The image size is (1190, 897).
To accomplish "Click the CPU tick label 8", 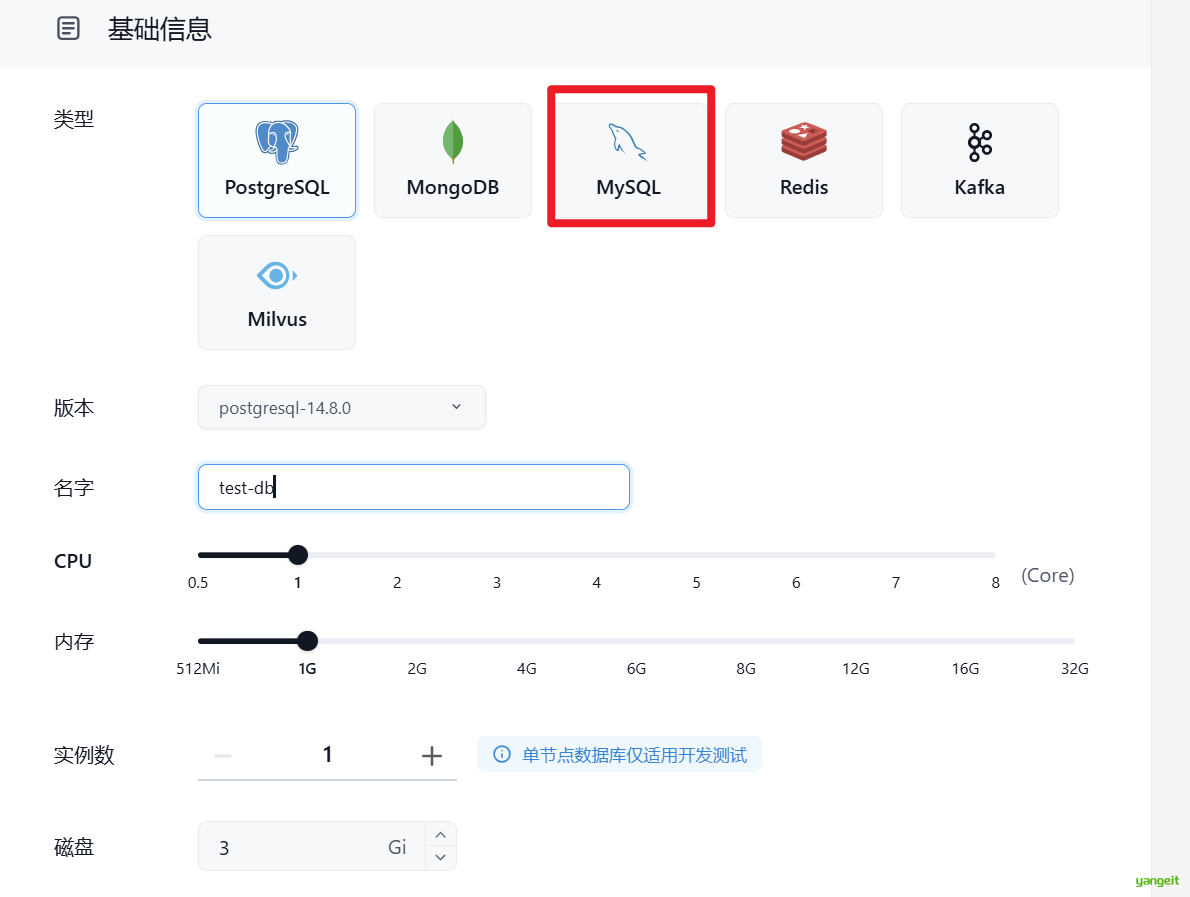I will click(x=996, y=583).
